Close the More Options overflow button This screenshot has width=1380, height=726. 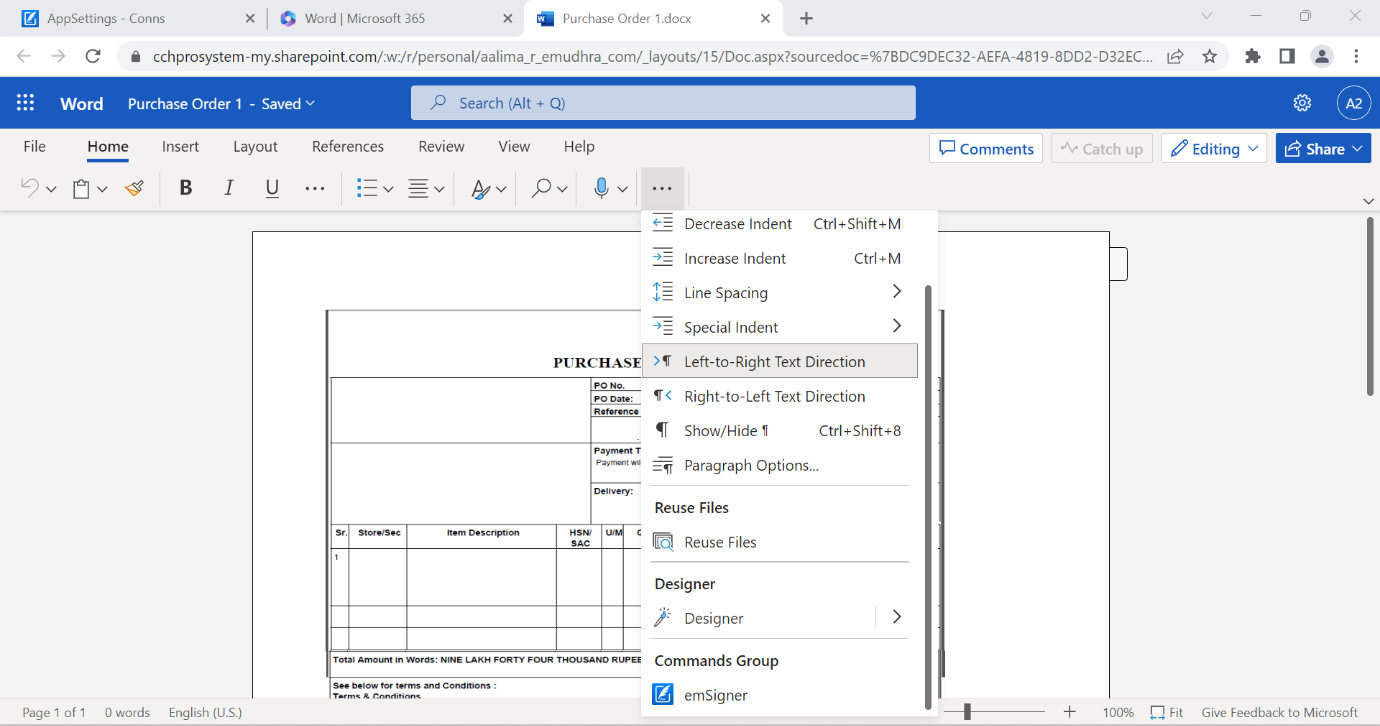click(x=662, y=188)
